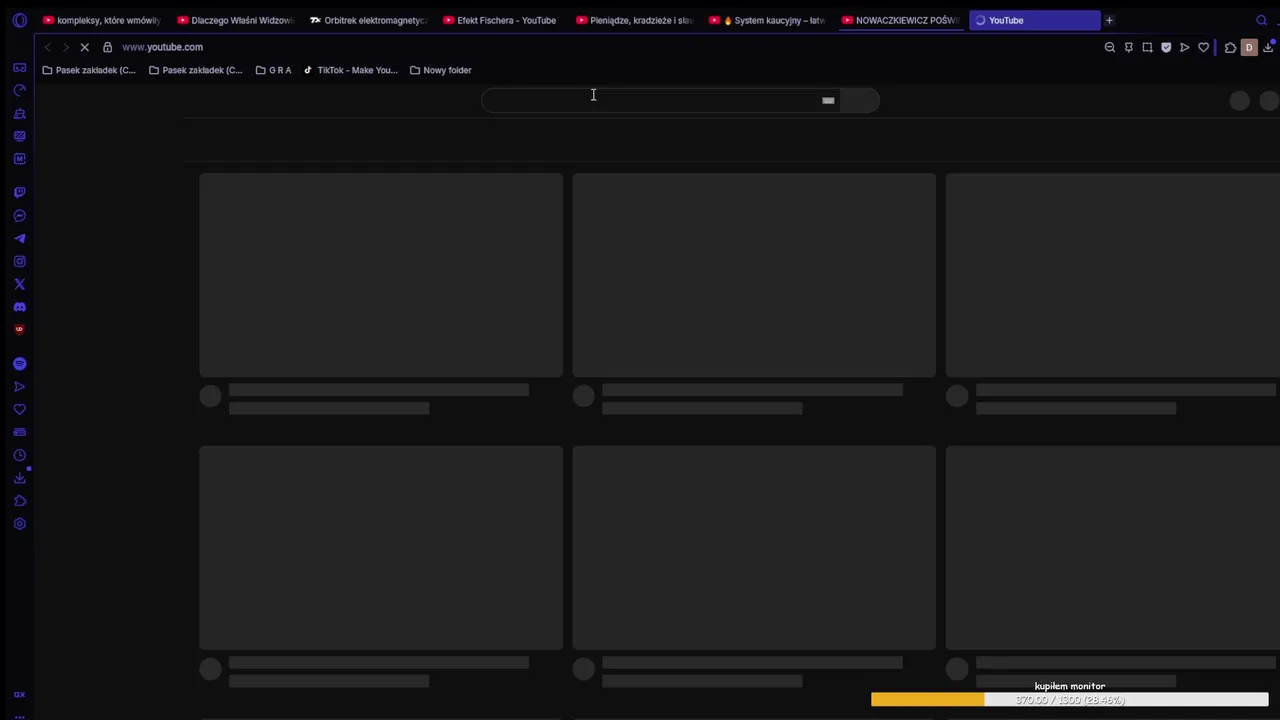
Task: Open a new tab with plus button
Action: (1109, 20)
